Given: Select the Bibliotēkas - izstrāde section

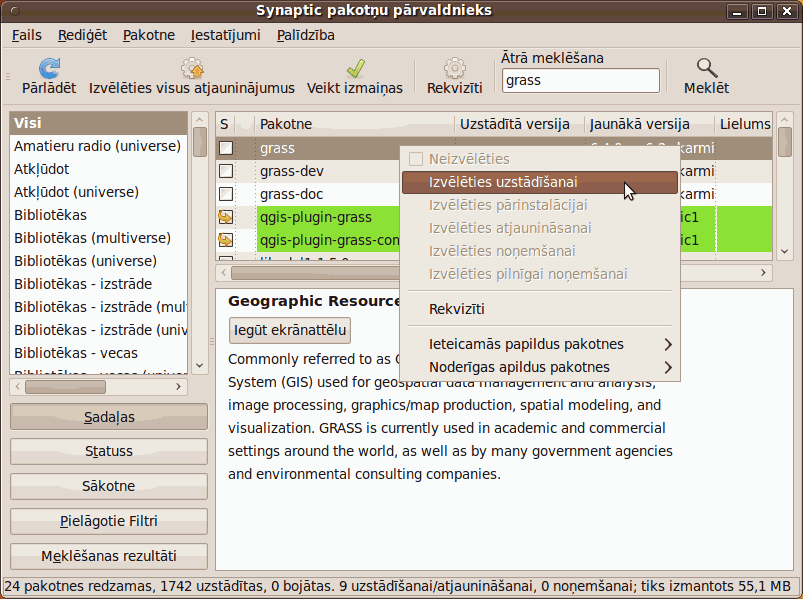Looking at the screenshot, I should click(98, 285).
